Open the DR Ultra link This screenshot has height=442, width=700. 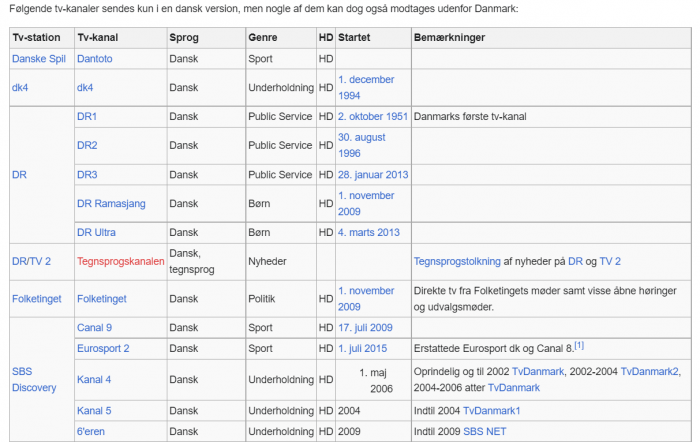click(x=96, y=233)
